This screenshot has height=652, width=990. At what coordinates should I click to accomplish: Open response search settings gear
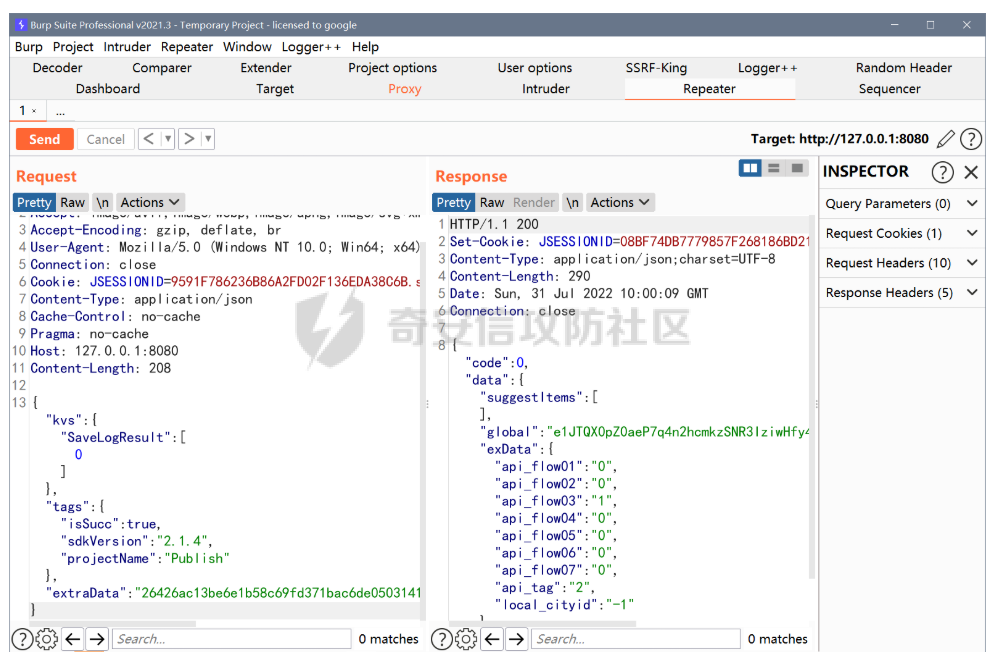(465, 639)
